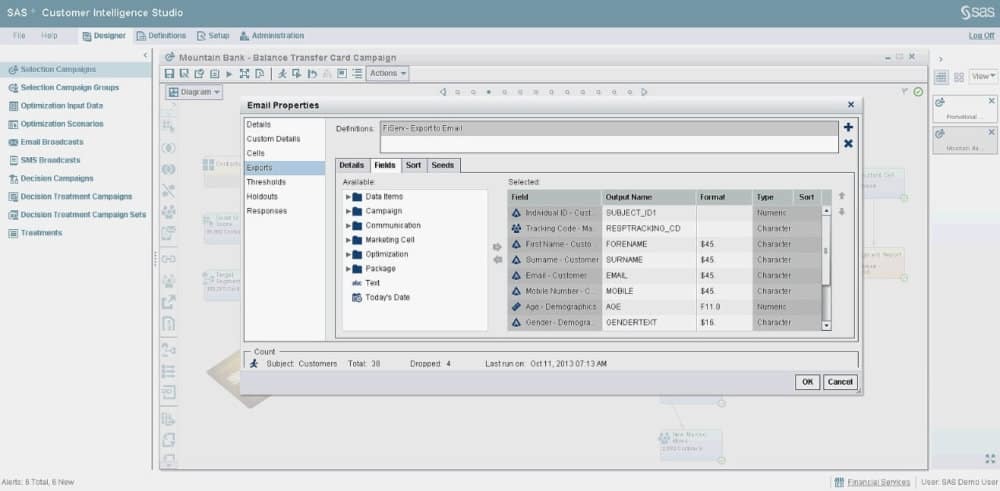Click the Today's Date calendar icon
This screenshot has width=1000, height=491.
click(356, 297)
